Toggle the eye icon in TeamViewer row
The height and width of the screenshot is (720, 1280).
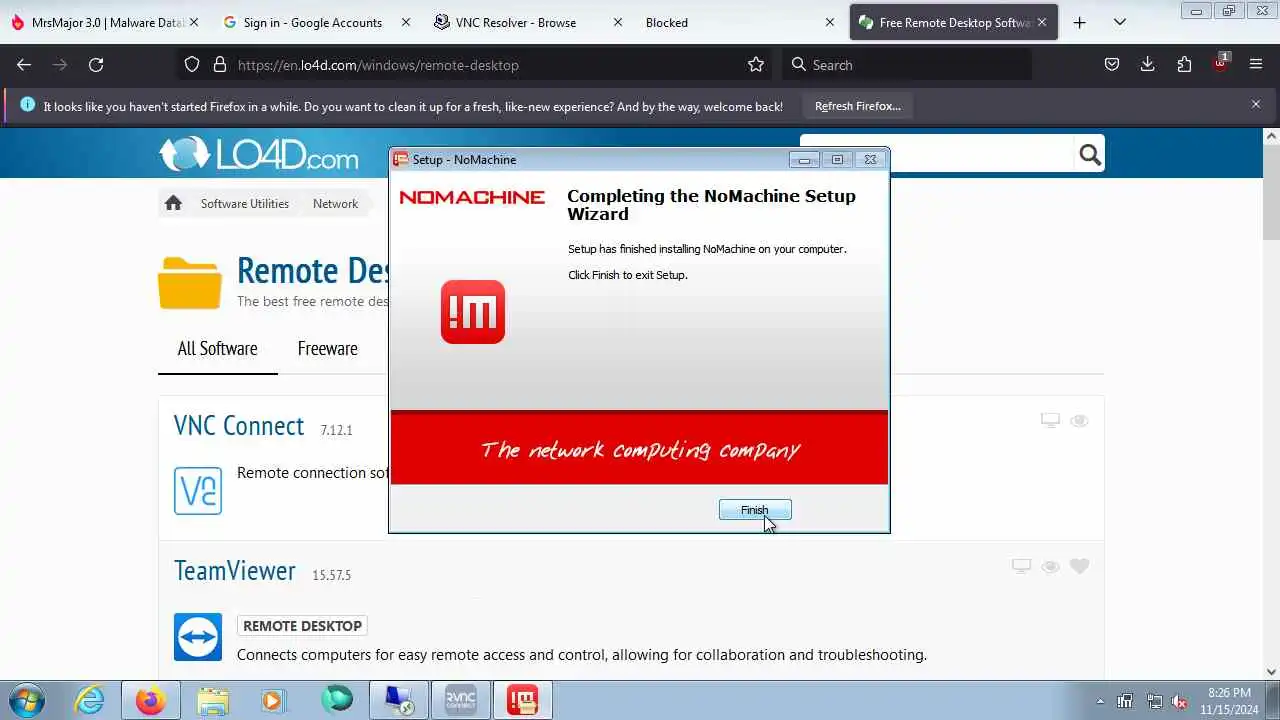pos(1050,566)
